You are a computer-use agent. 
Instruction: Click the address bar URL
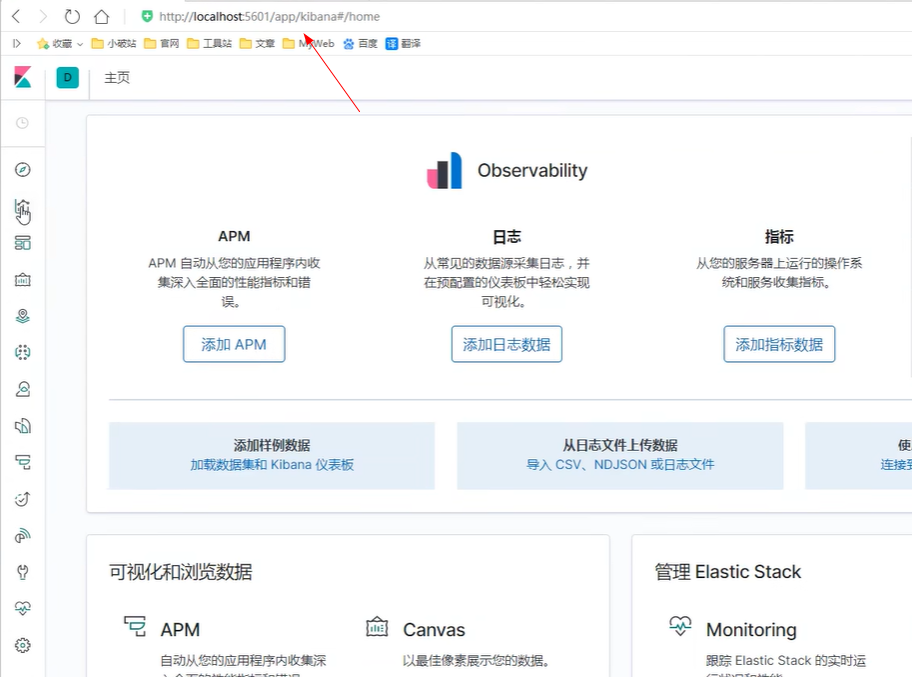(269, 16)
